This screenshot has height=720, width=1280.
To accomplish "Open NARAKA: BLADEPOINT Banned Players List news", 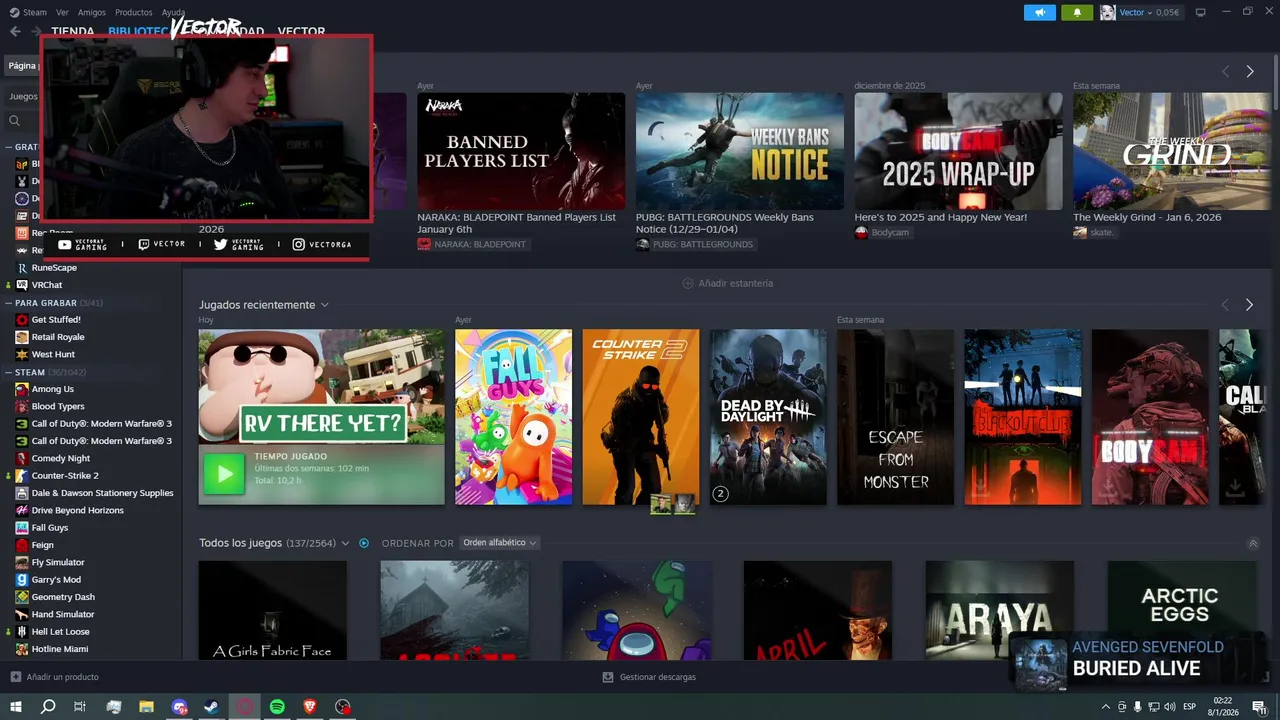I will pos(521,151).
